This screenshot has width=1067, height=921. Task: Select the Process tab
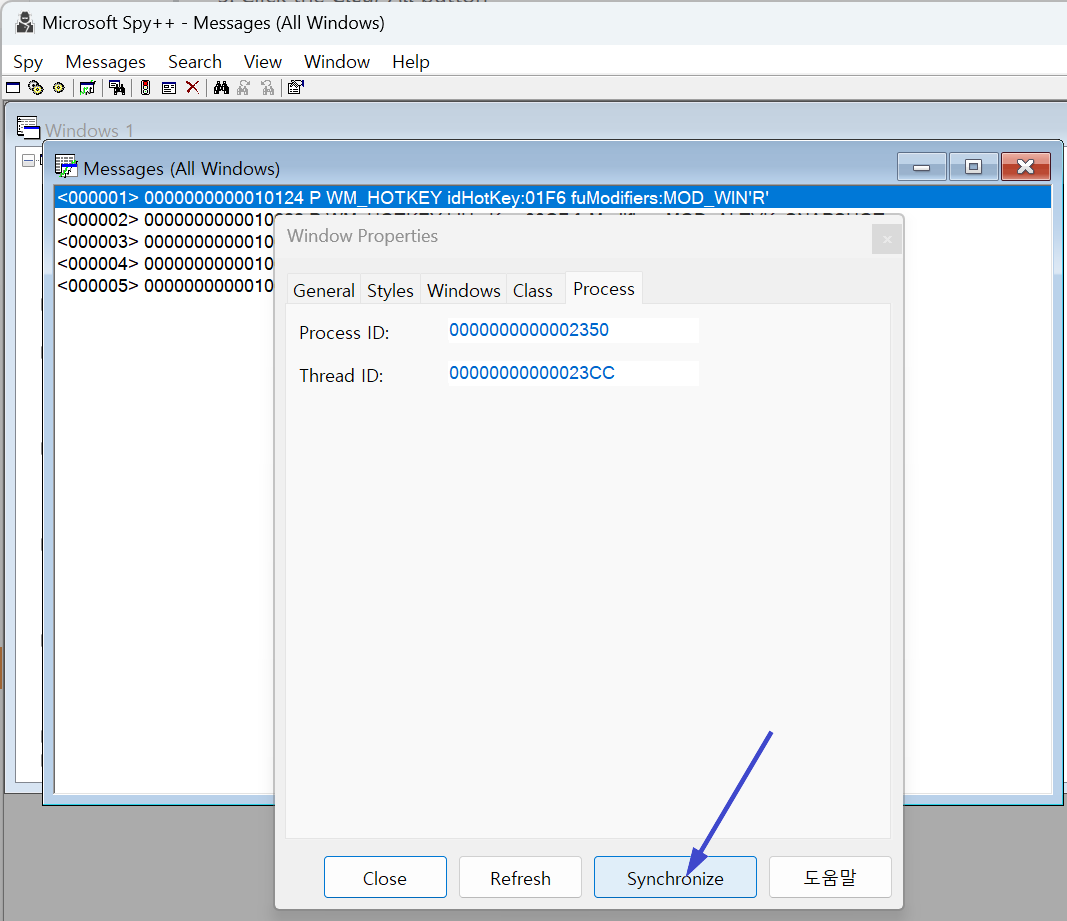[604, 289]
